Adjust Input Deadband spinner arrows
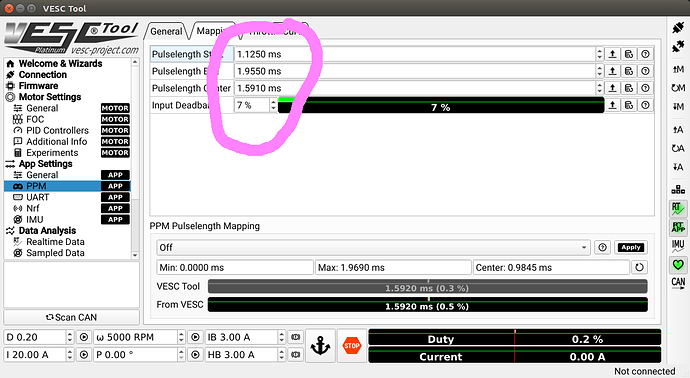Image resolution: width=690 pixels, height=378 pixels. pyautogui.click(x=273, y=105)
